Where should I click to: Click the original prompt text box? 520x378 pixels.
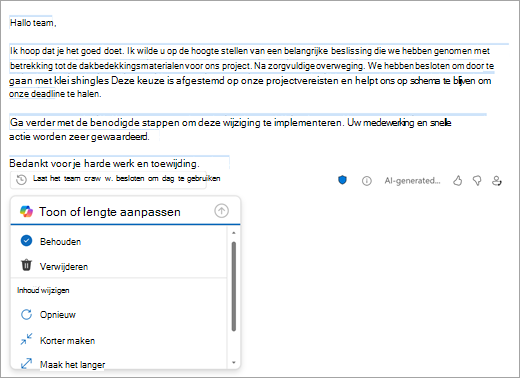[x=108, y=180]
